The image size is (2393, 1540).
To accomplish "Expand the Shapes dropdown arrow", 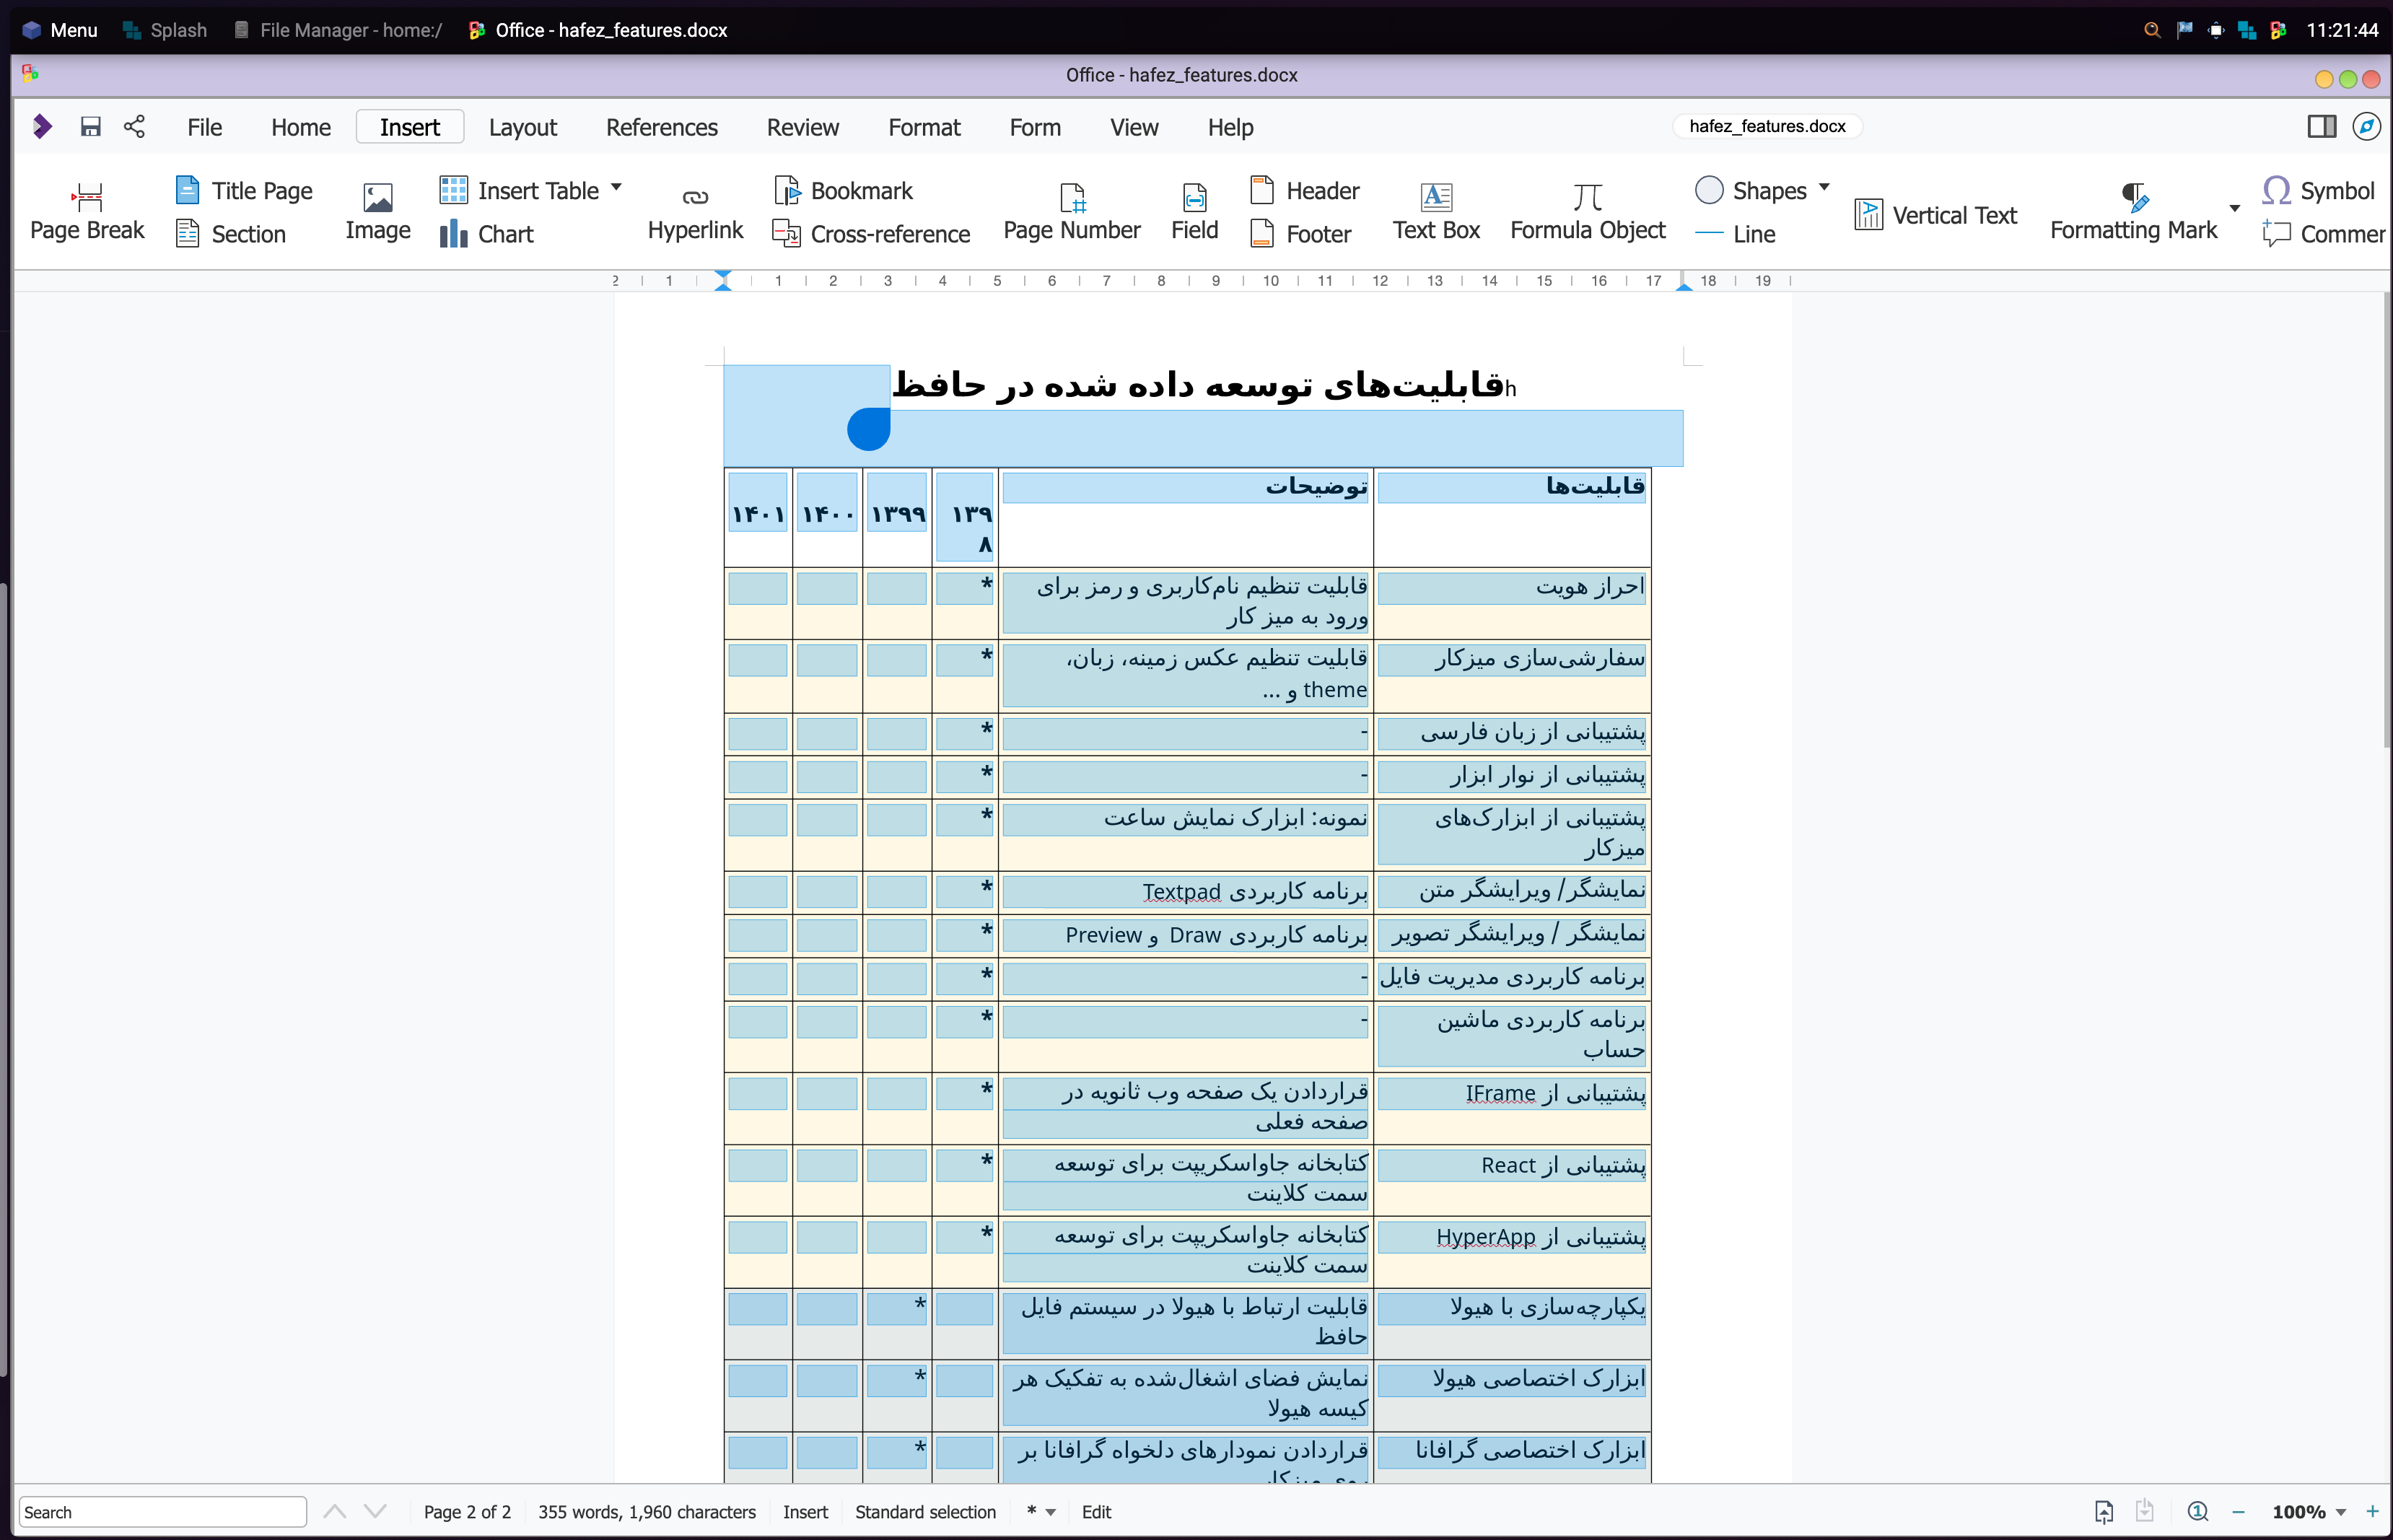I will pyautogui.click(x=1824, y=187).
